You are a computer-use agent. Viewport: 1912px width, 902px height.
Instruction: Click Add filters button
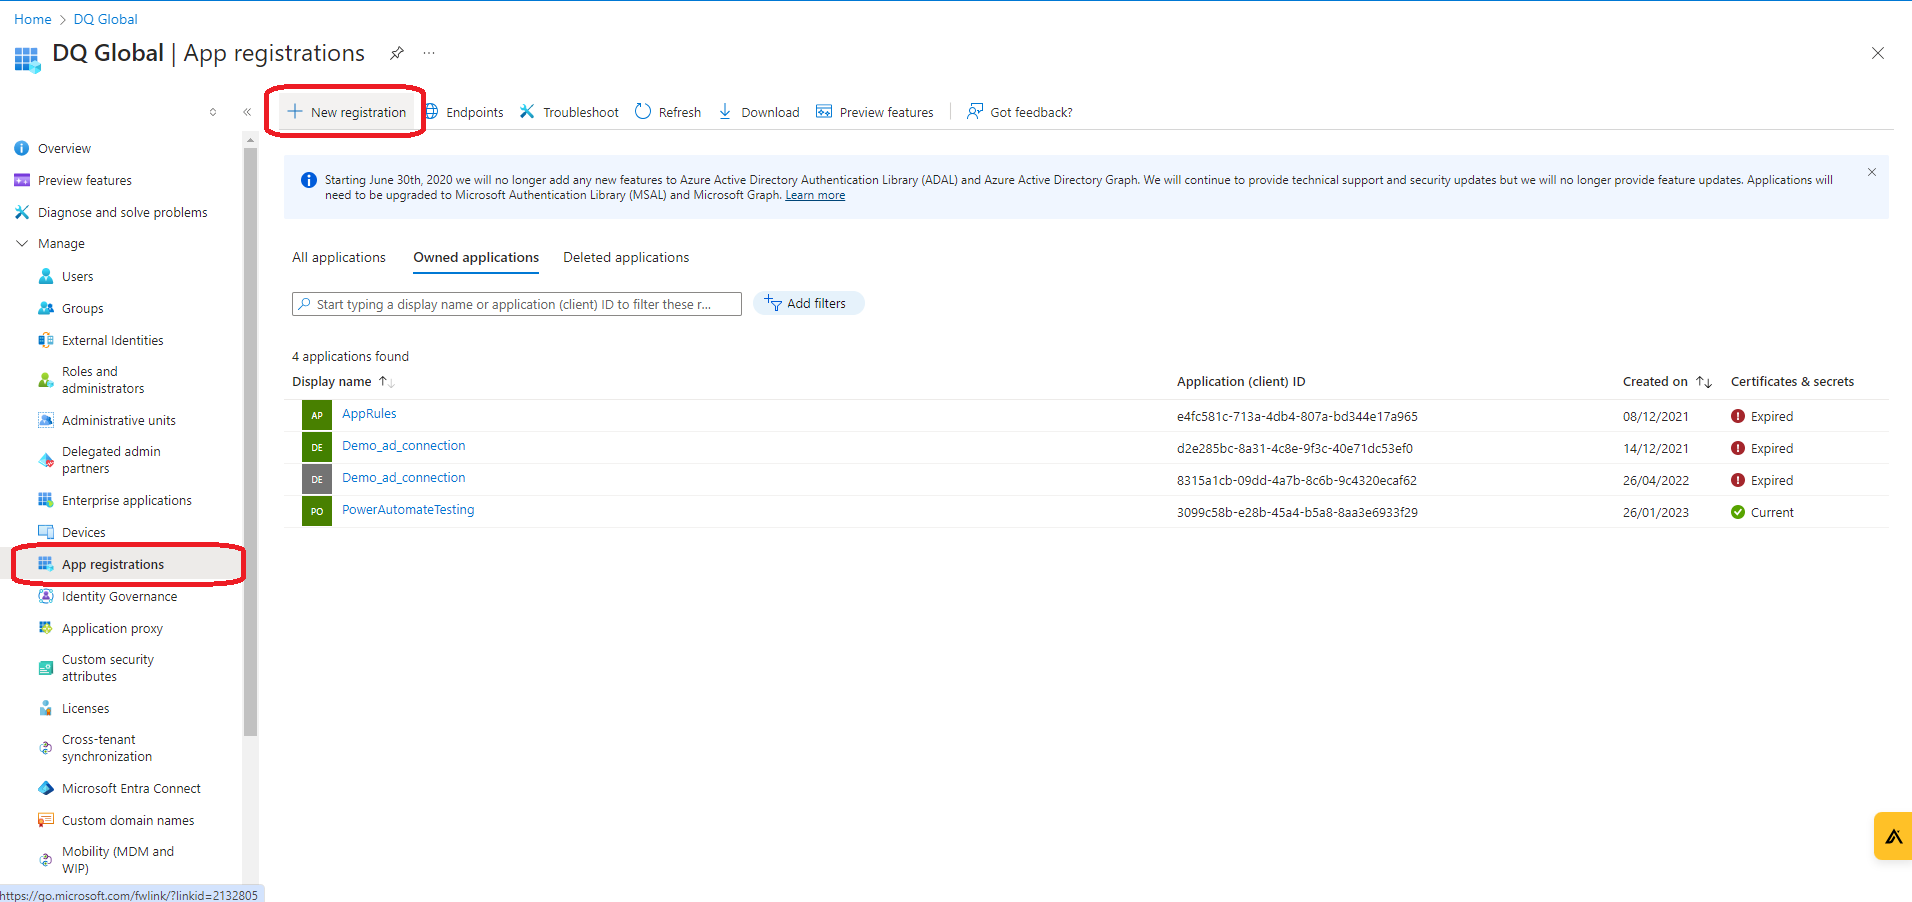pyautogui.click(x=808, y=303)
